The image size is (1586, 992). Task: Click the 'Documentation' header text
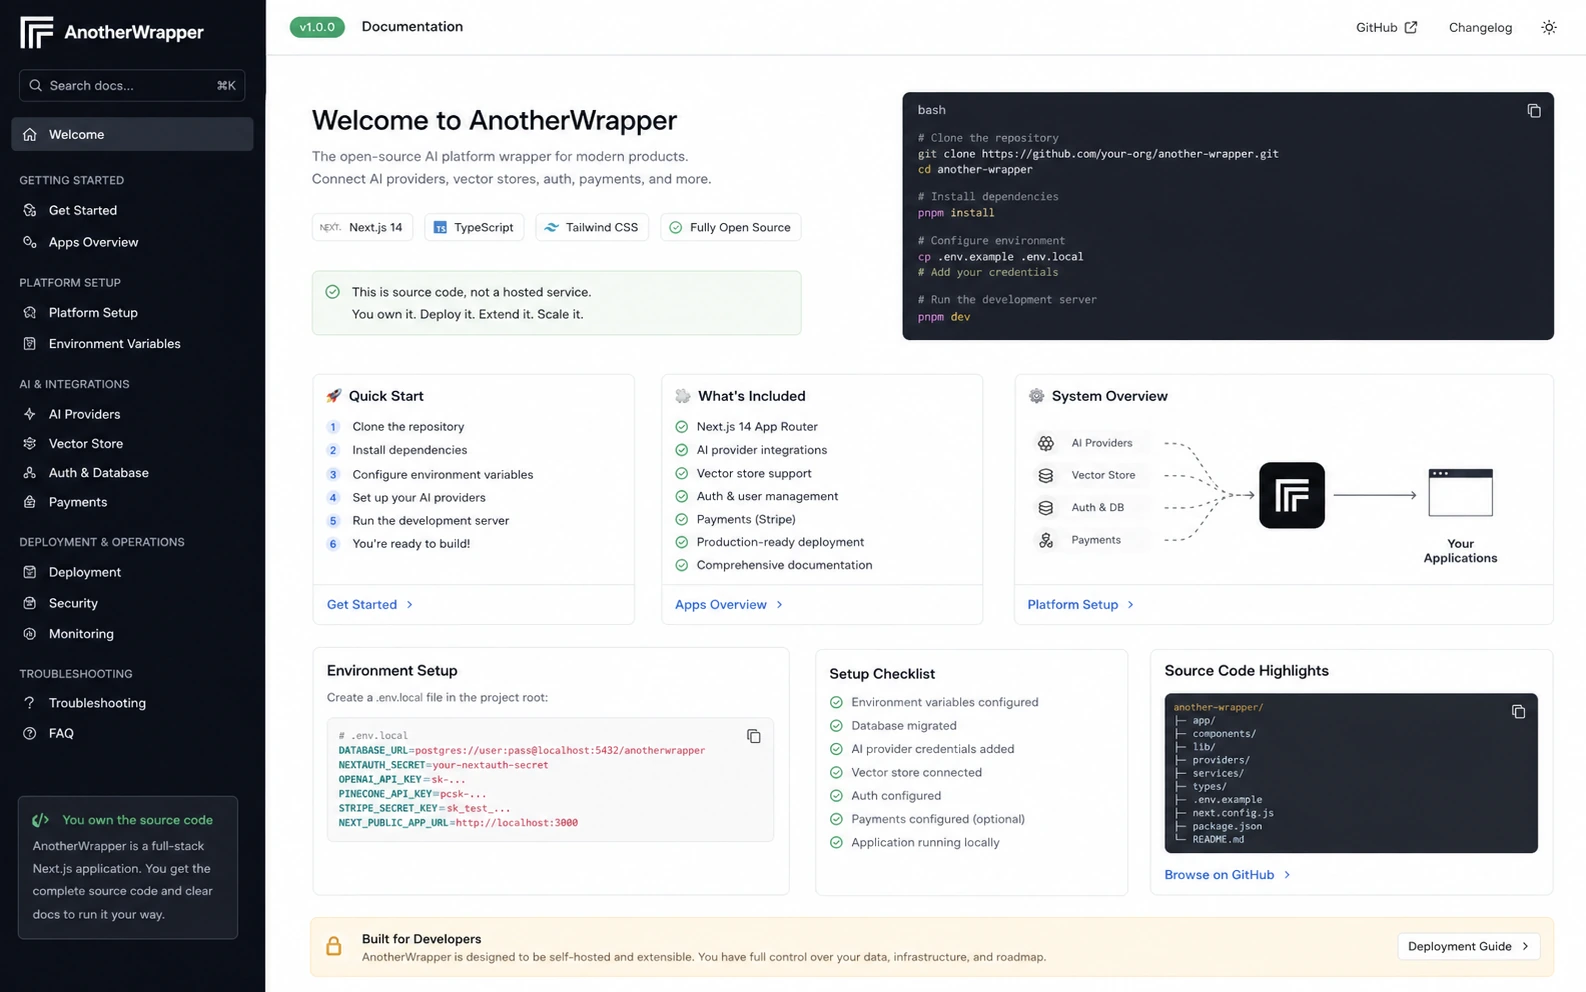click(x=412, y=27)
